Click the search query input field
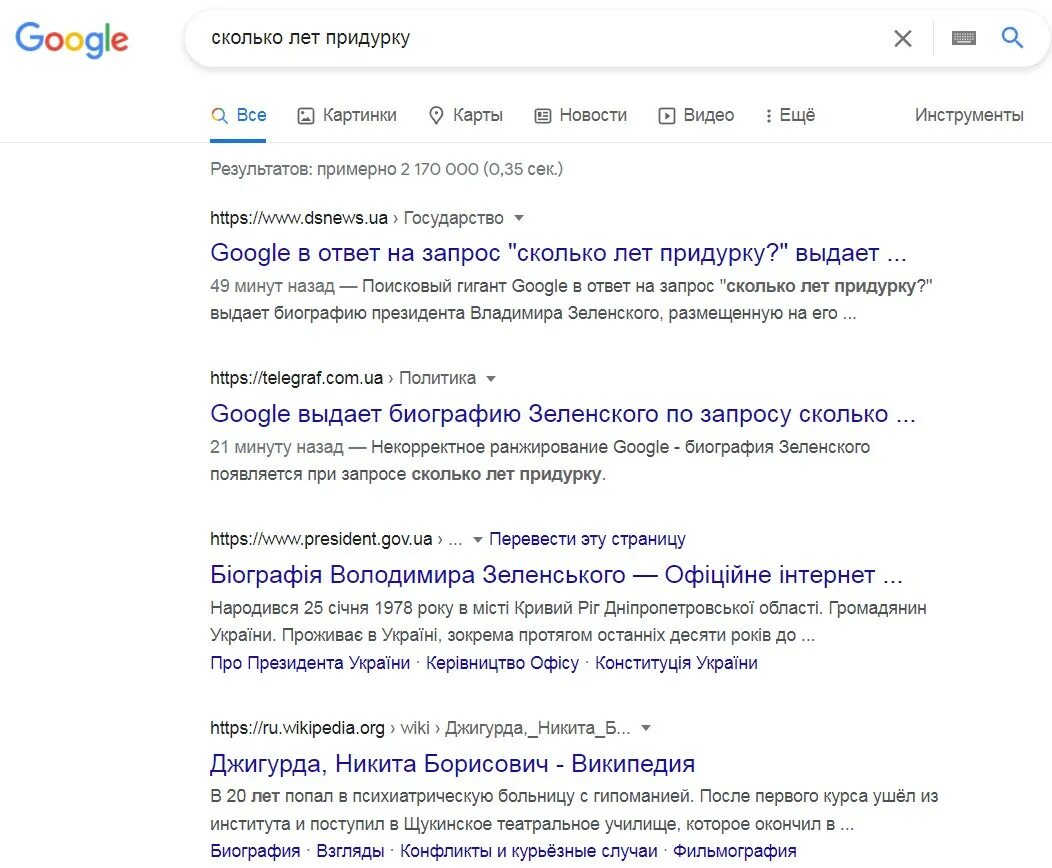The image size is (1052, 868). click(540, 39)
